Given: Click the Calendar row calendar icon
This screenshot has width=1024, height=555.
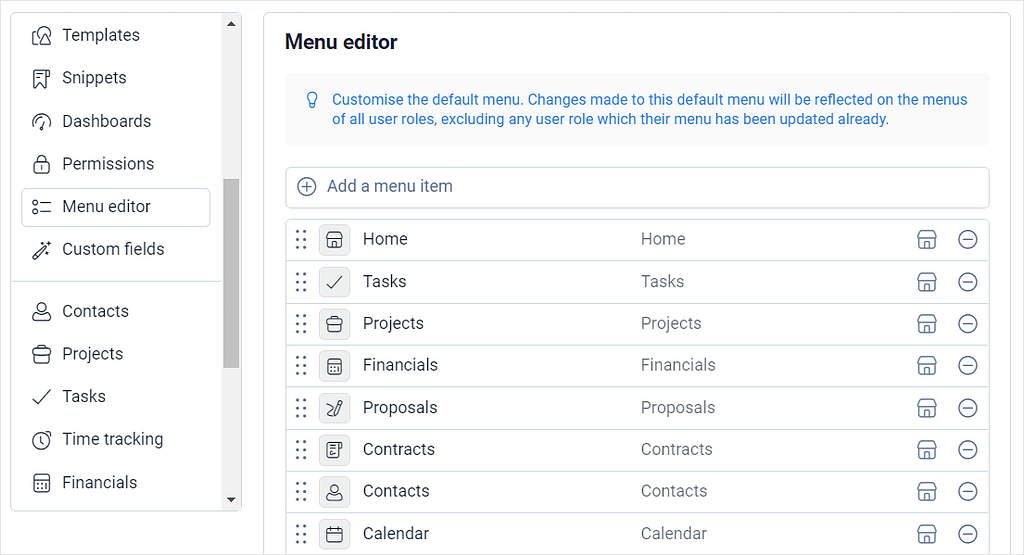Looking at the screenshot, I should [x=334, y=534].
